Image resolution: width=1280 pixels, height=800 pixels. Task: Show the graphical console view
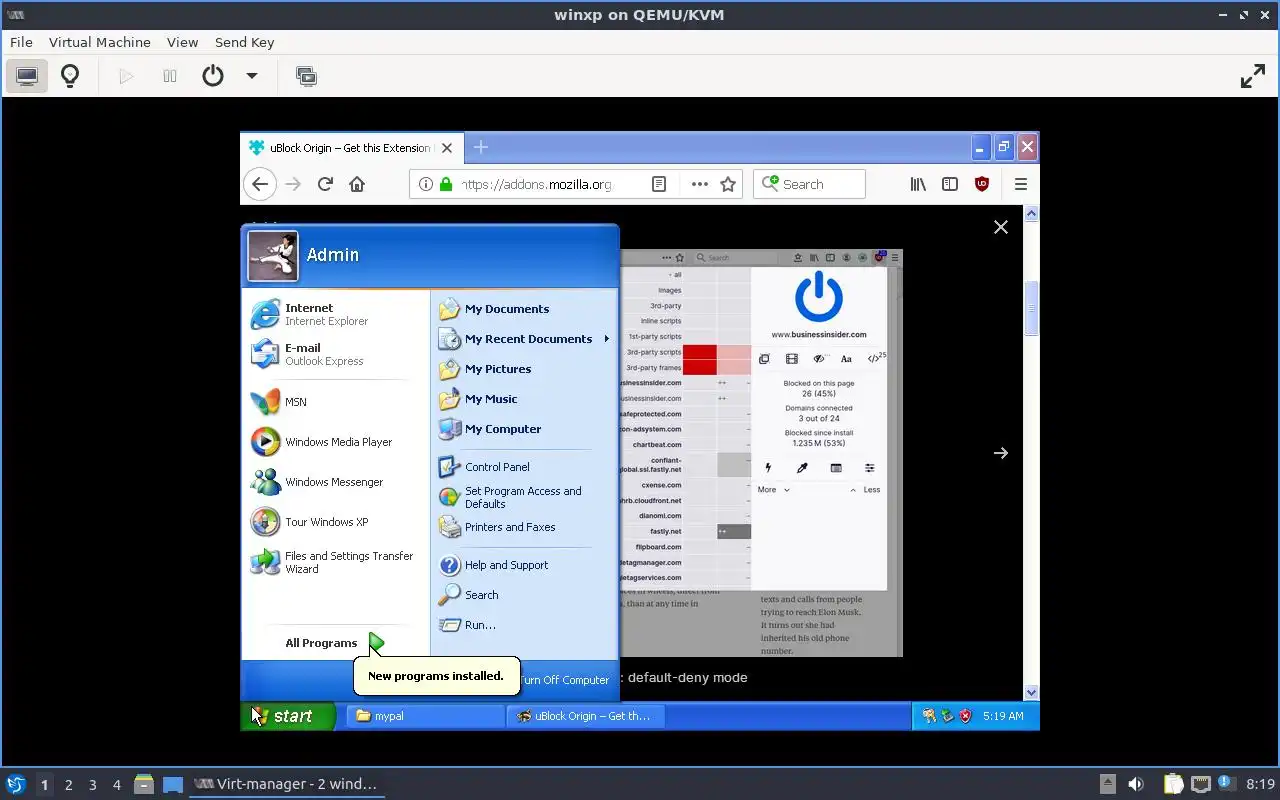pos(27,76)
